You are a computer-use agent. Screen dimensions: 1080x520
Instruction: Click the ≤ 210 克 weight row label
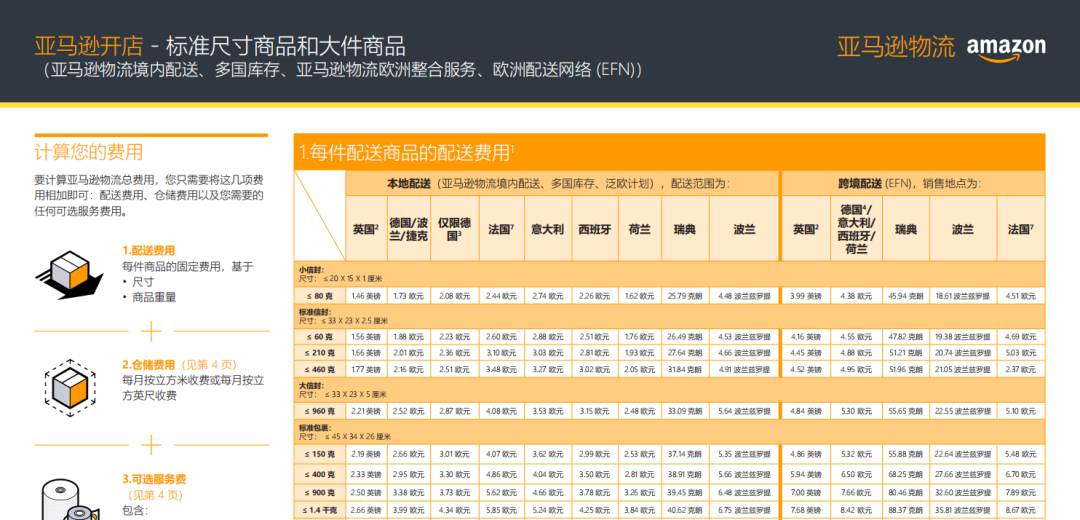click(x=320, y=353)
